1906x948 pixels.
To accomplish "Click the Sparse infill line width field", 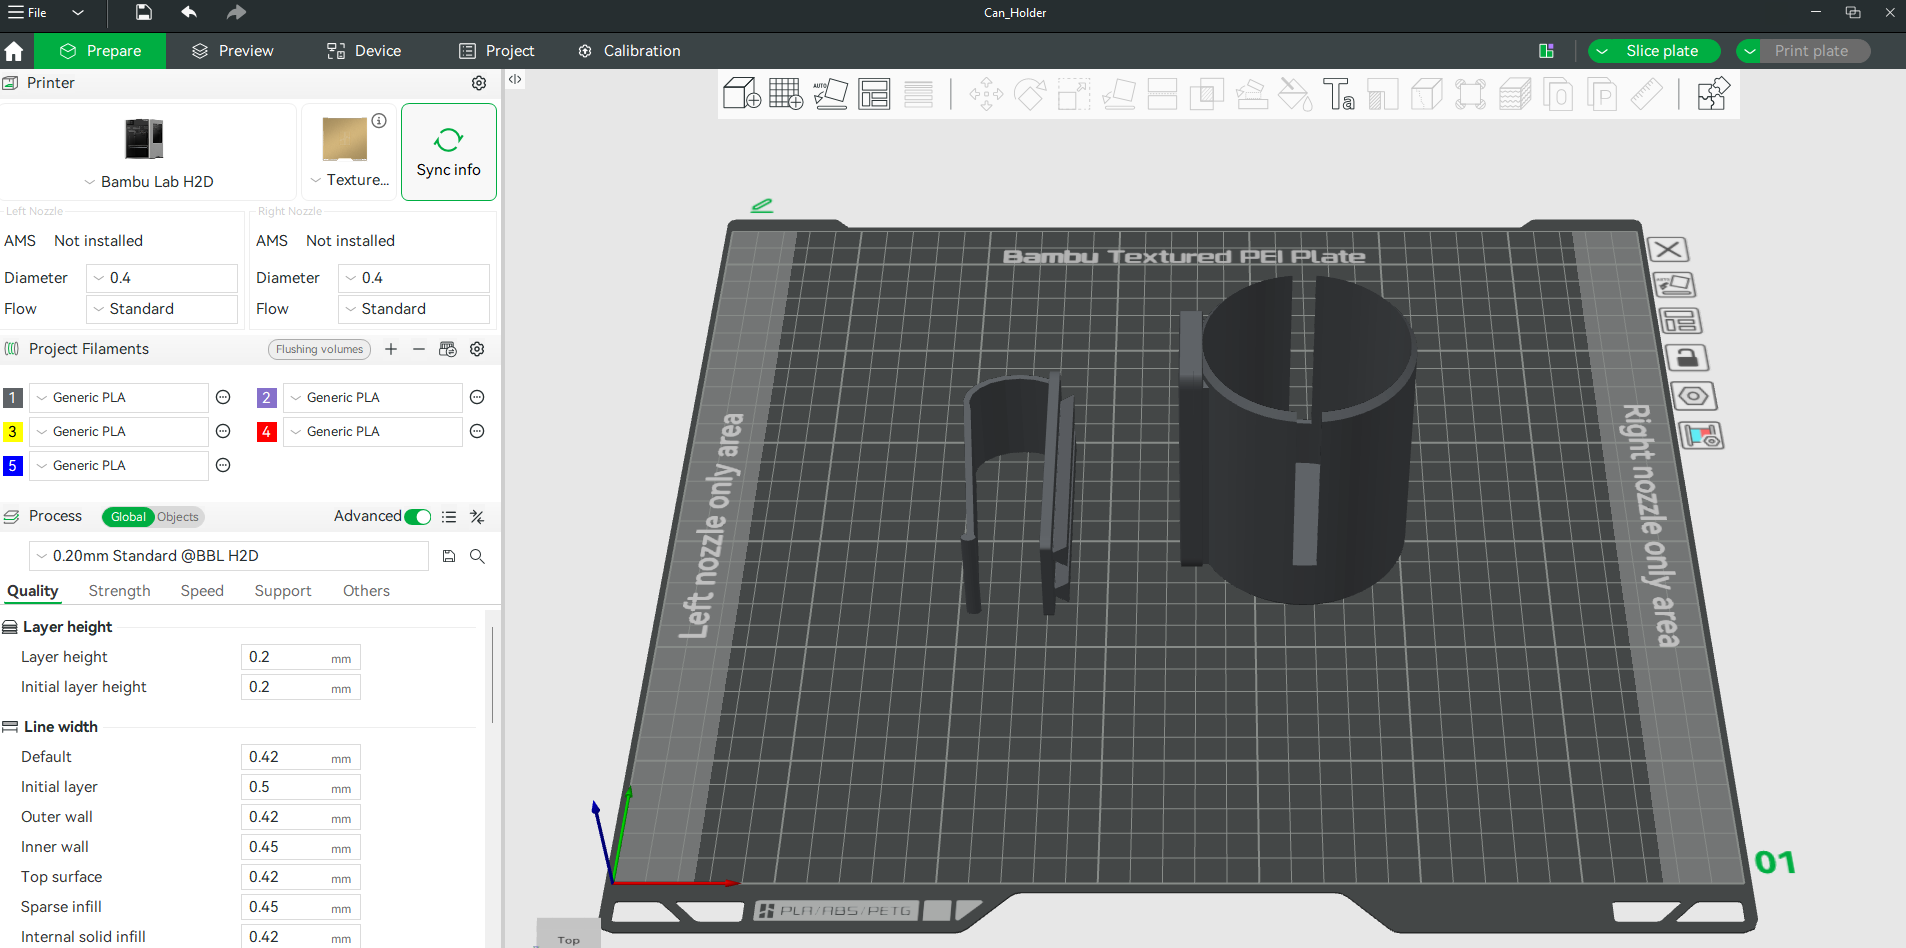I will pos(300,907).
